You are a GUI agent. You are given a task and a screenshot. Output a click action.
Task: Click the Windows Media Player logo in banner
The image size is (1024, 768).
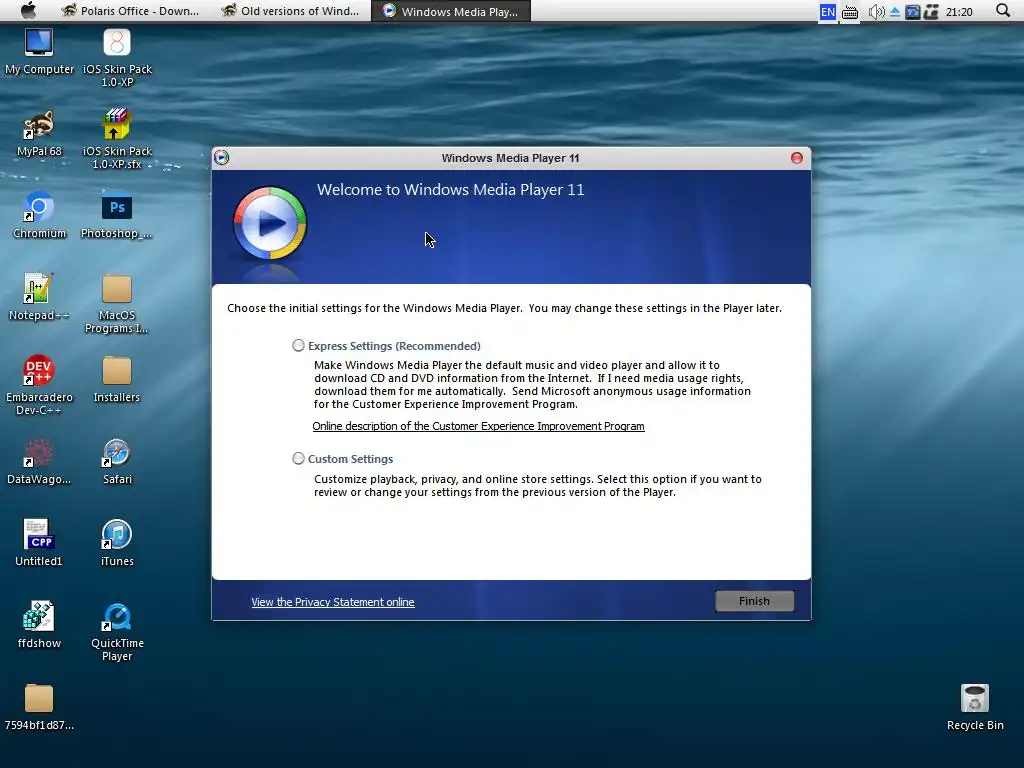tap(270, 224)
